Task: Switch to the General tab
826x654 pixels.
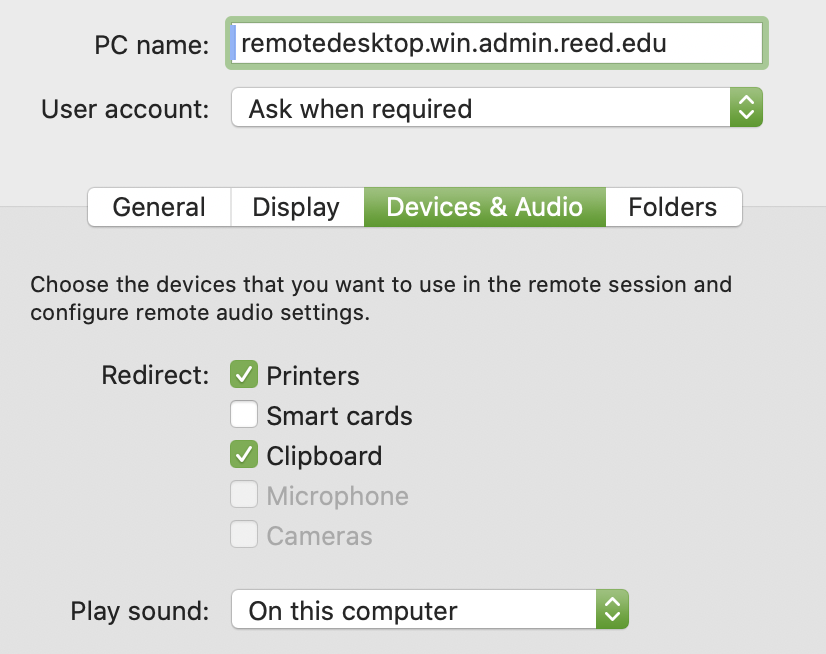Action: click(x=159, y=207)
